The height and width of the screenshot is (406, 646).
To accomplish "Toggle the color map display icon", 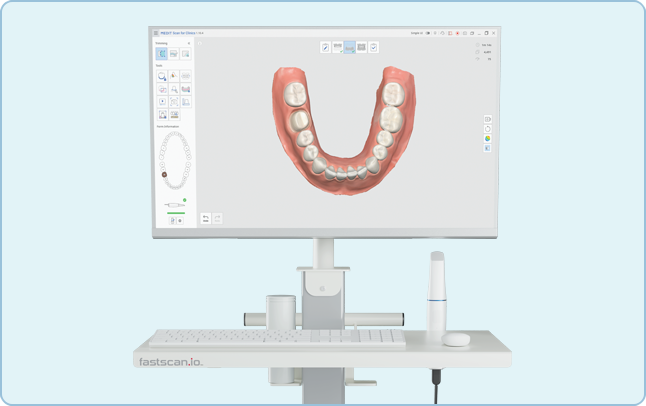I will (487, 138).
